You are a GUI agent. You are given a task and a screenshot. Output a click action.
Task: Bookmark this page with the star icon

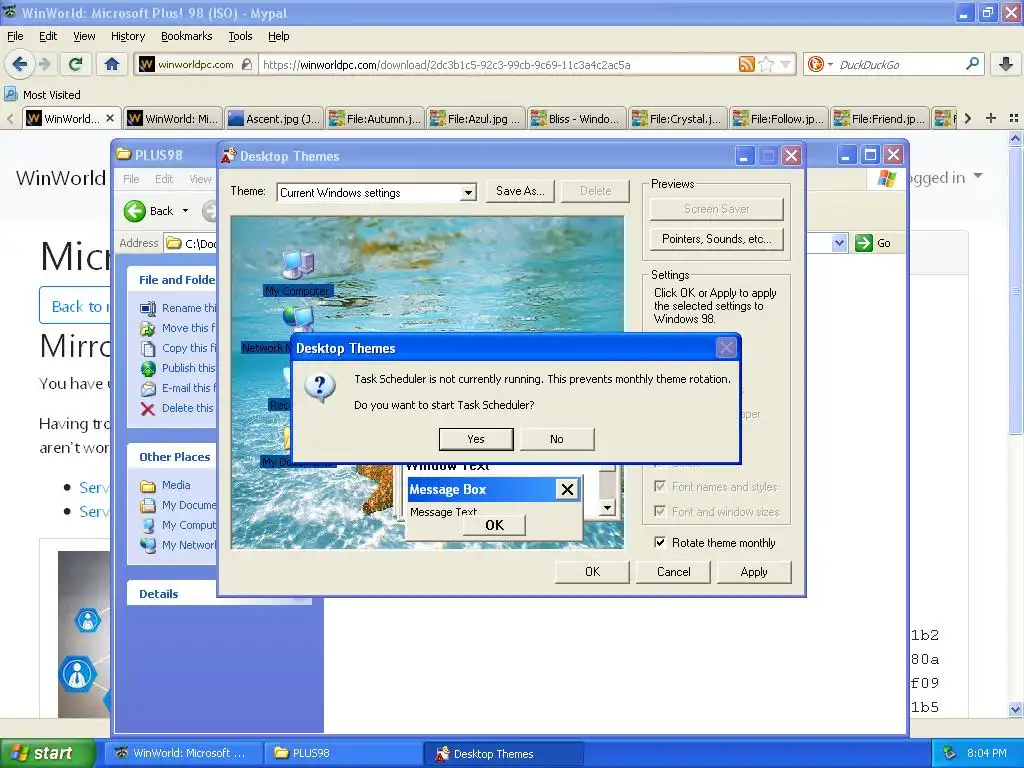click(767, 64)
